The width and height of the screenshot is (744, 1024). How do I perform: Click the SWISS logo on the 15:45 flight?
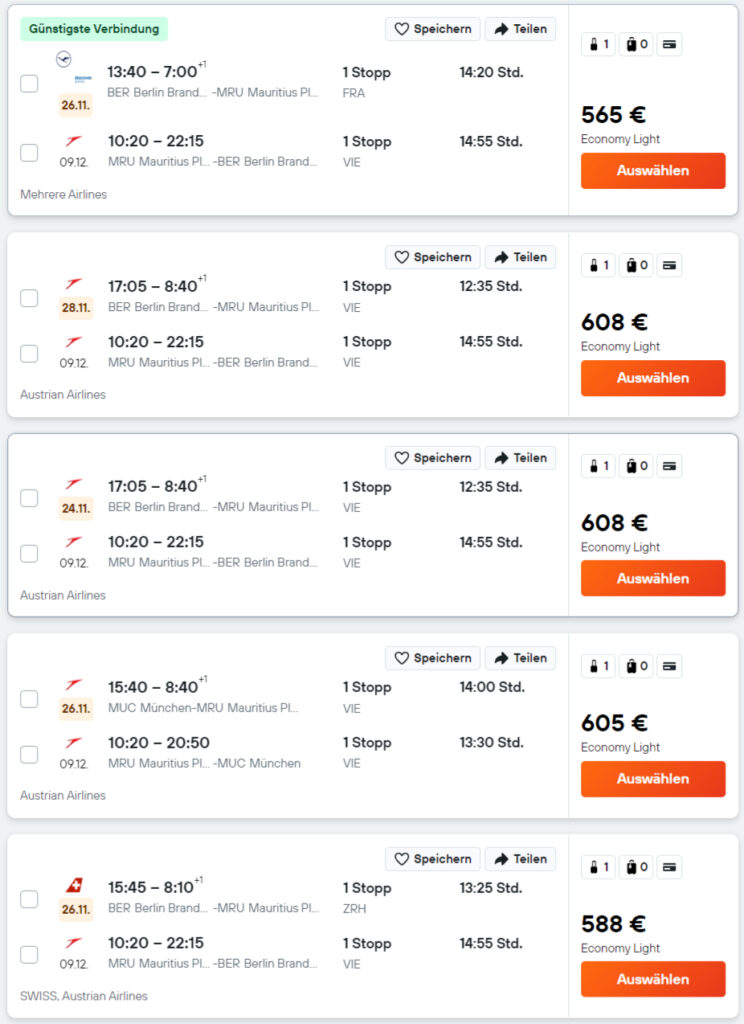tap(74, 886)
